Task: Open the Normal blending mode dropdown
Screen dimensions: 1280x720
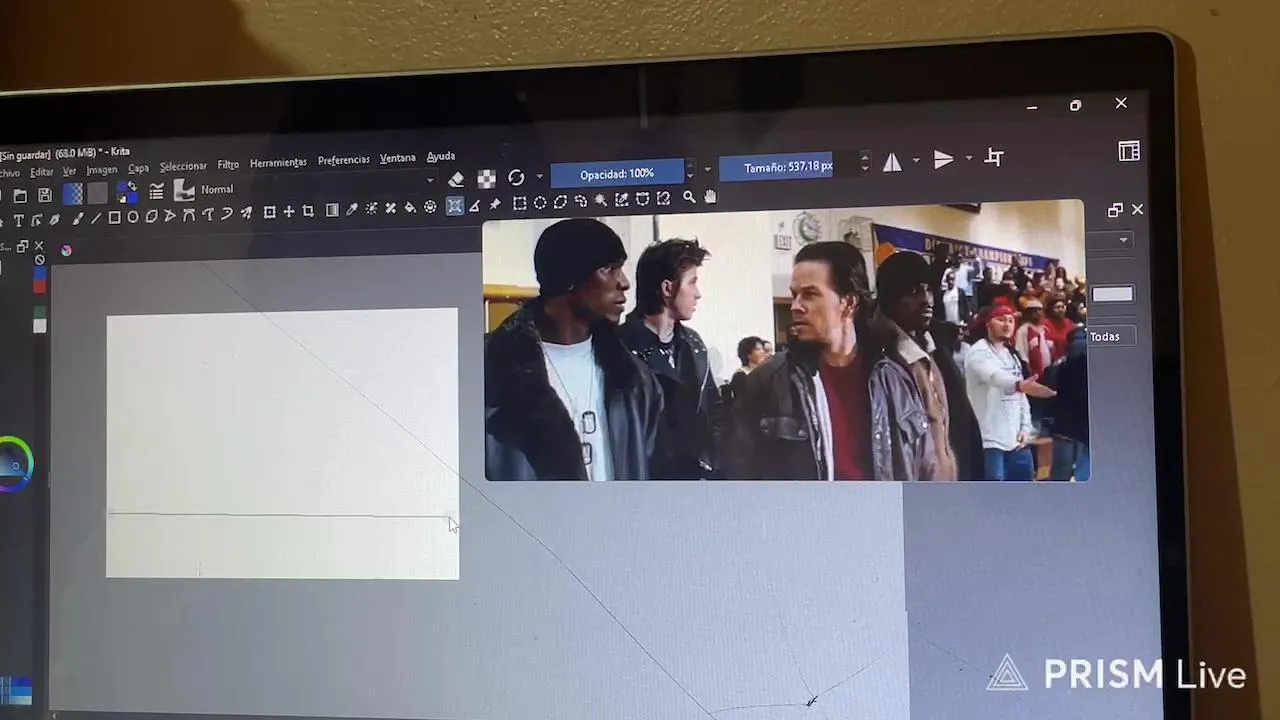Action: pyautogui.click(x=318, y=185)
